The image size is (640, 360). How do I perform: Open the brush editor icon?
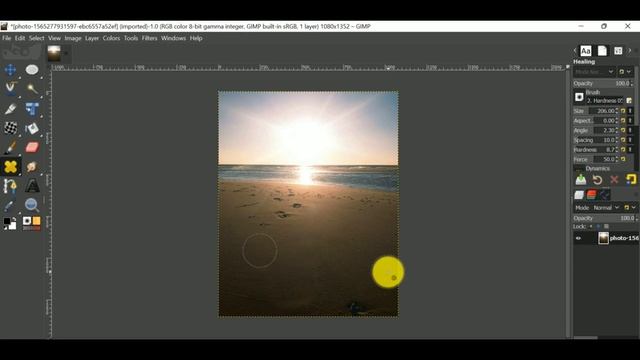coord(629,100)
